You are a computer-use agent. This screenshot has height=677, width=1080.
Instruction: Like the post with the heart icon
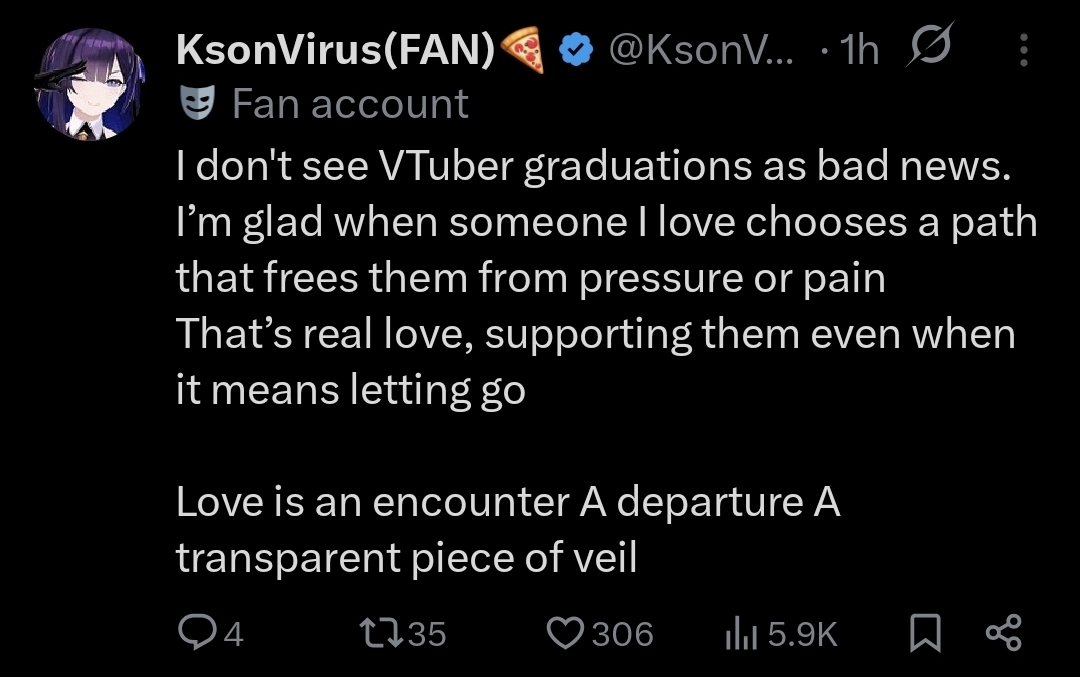click(x=565, y=633)
